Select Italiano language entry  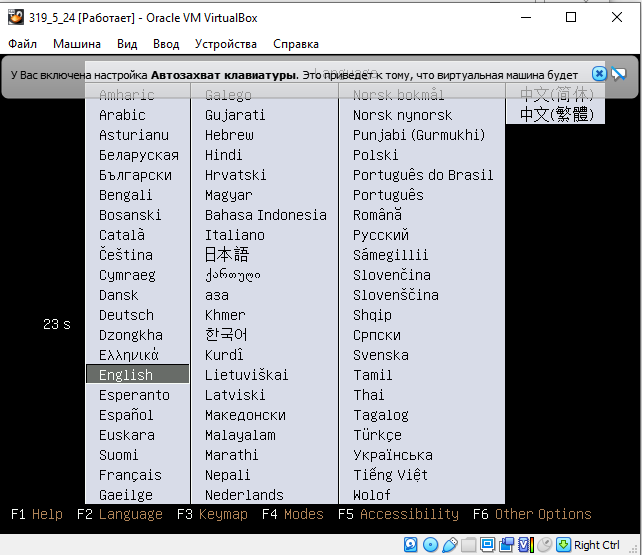[235, 235]
